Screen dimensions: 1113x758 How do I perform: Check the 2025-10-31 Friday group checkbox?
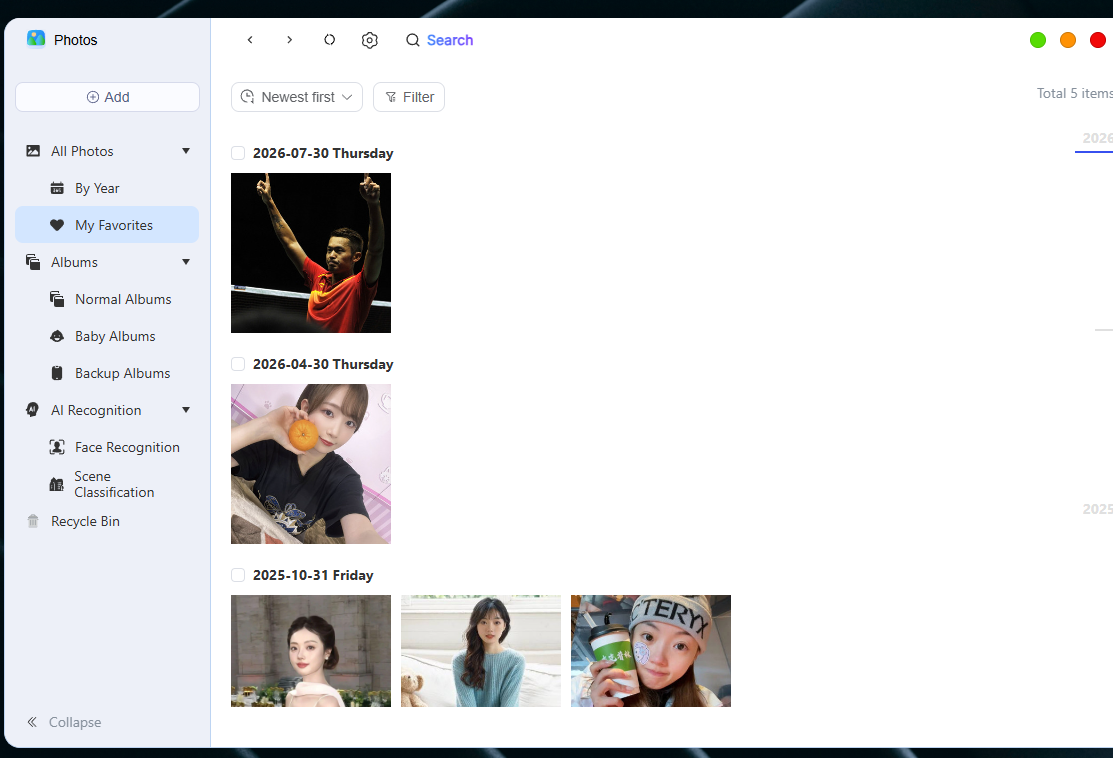point(238,575)
